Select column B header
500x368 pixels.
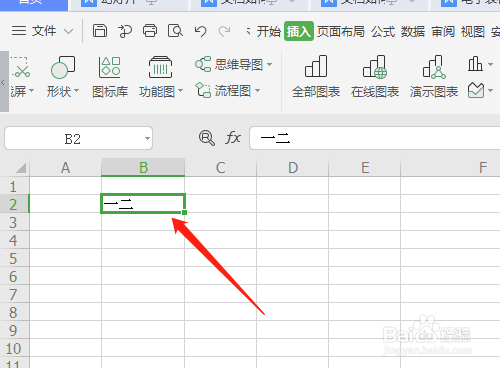143,168
